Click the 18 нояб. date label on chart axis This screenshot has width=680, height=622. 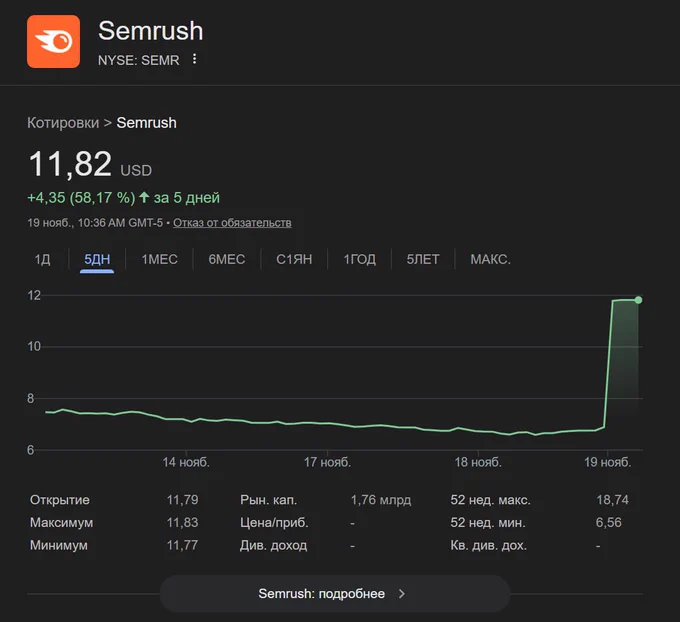[478, 462]
